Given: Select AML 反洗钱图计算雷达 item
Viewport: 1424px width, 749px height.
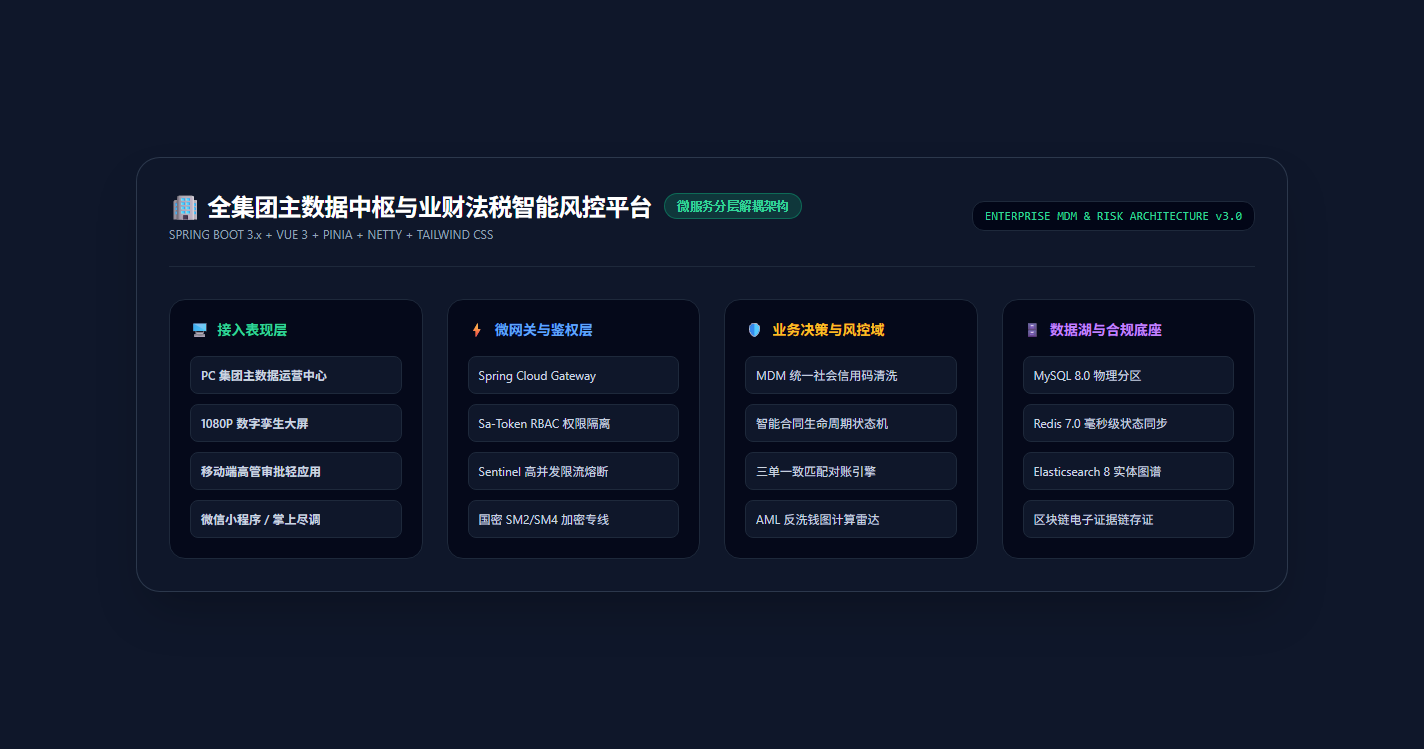Looking at the screenshot, I should [851, 519].
